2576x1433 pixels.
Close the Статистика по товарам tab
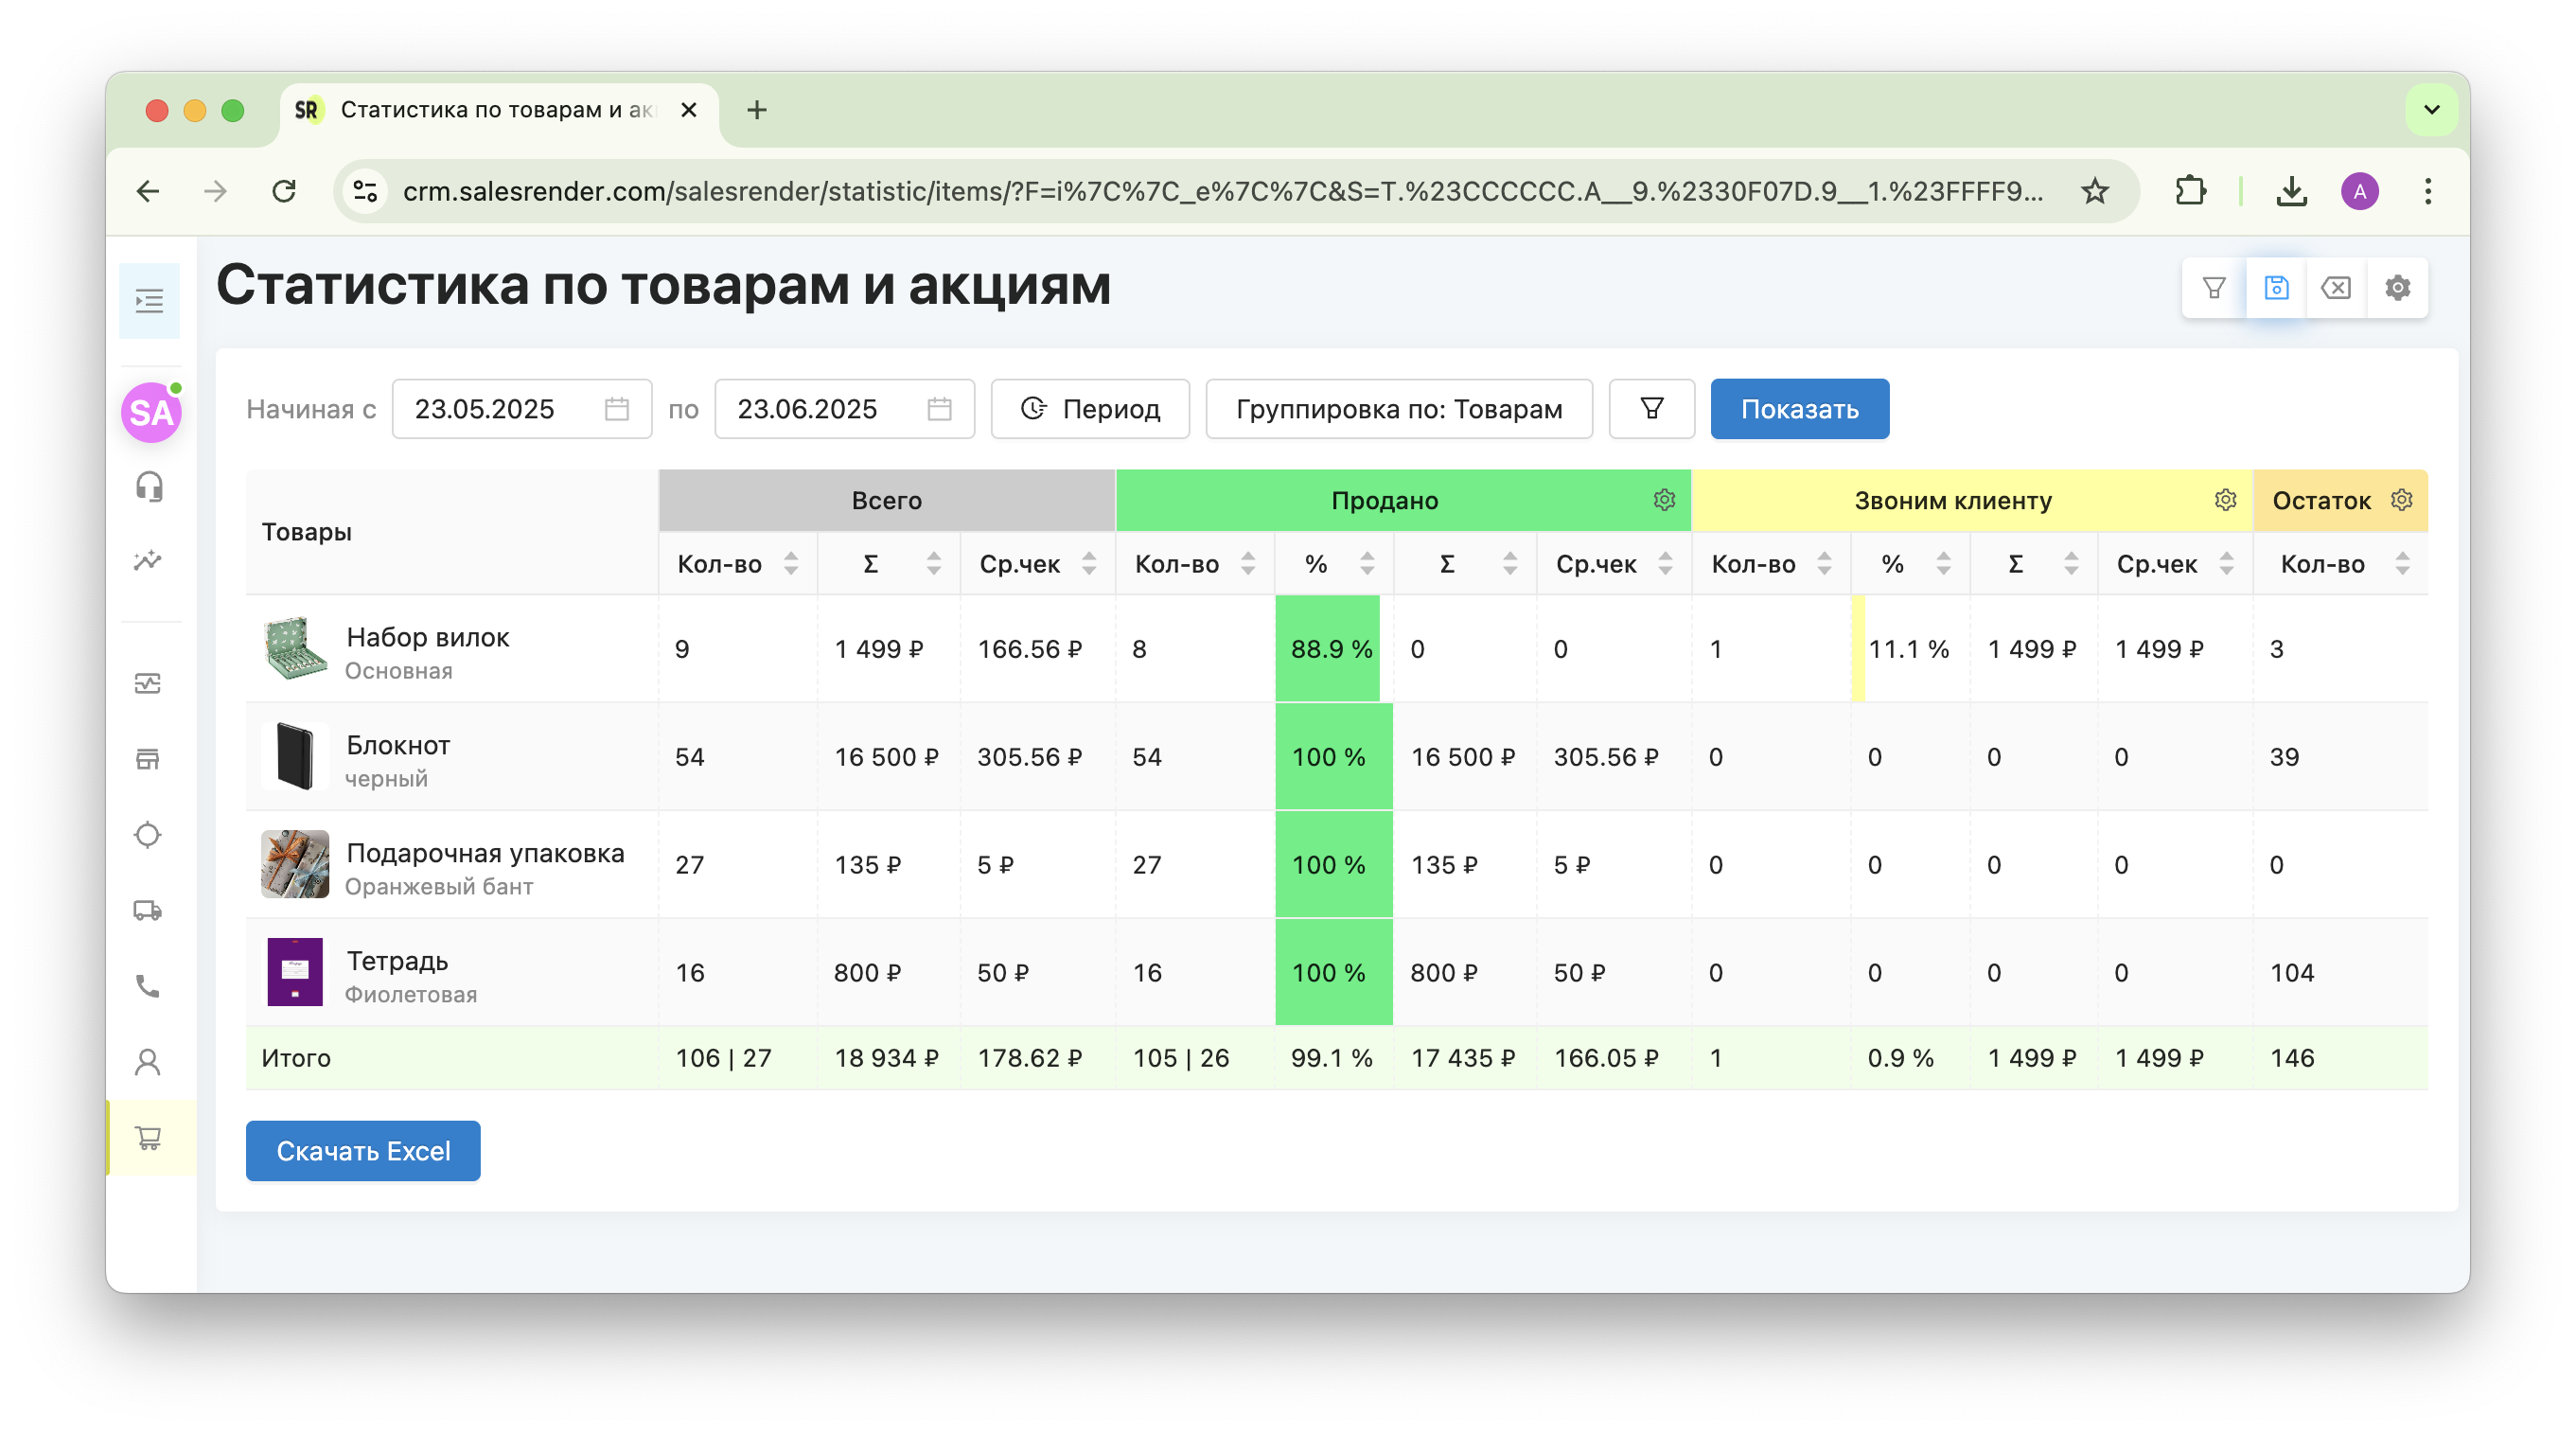point(688,110)
